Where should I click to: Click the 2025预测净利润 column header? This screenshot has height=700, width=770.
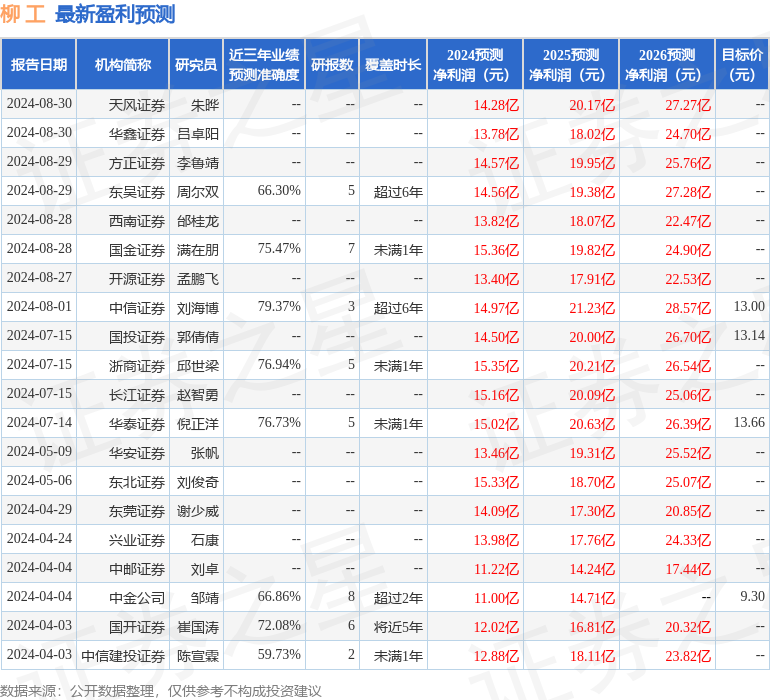571,64
